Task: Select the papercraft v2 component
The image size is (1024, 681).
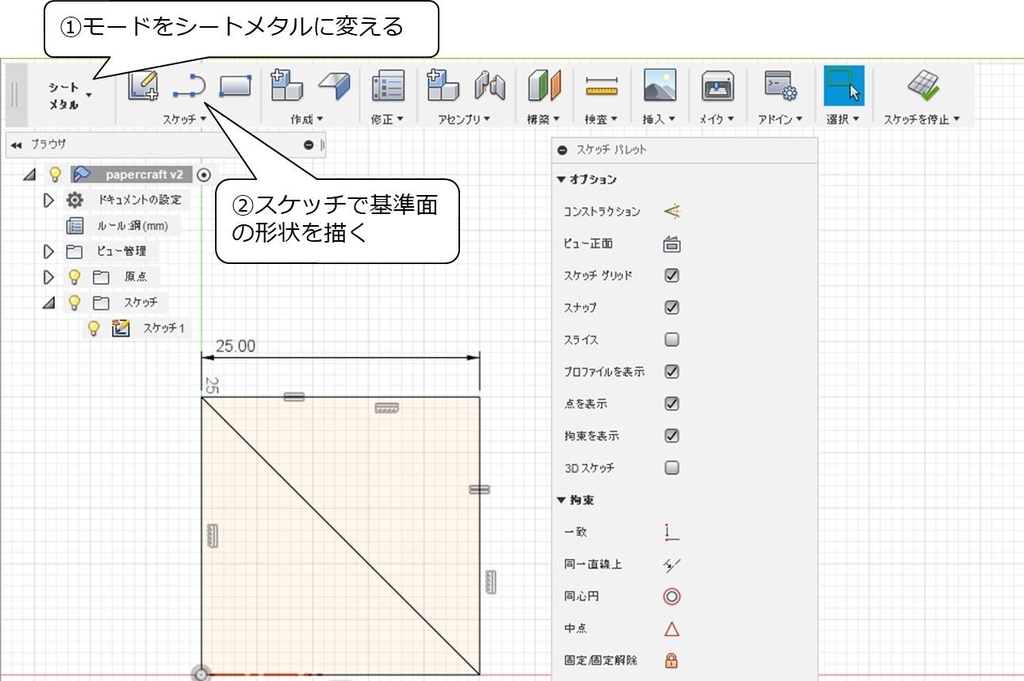Action: (x=131, y=175)
